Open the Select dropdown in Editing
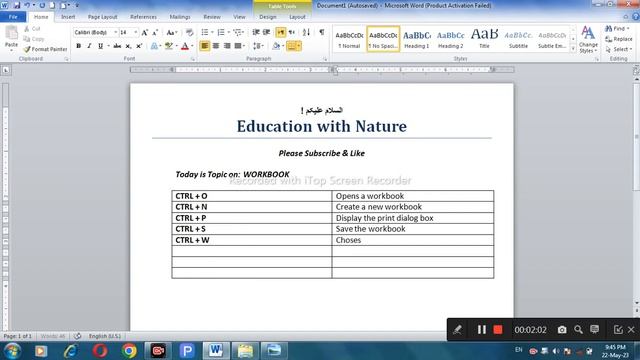The height and width of the screenshot is (360, 640). (x=618, y=49)
